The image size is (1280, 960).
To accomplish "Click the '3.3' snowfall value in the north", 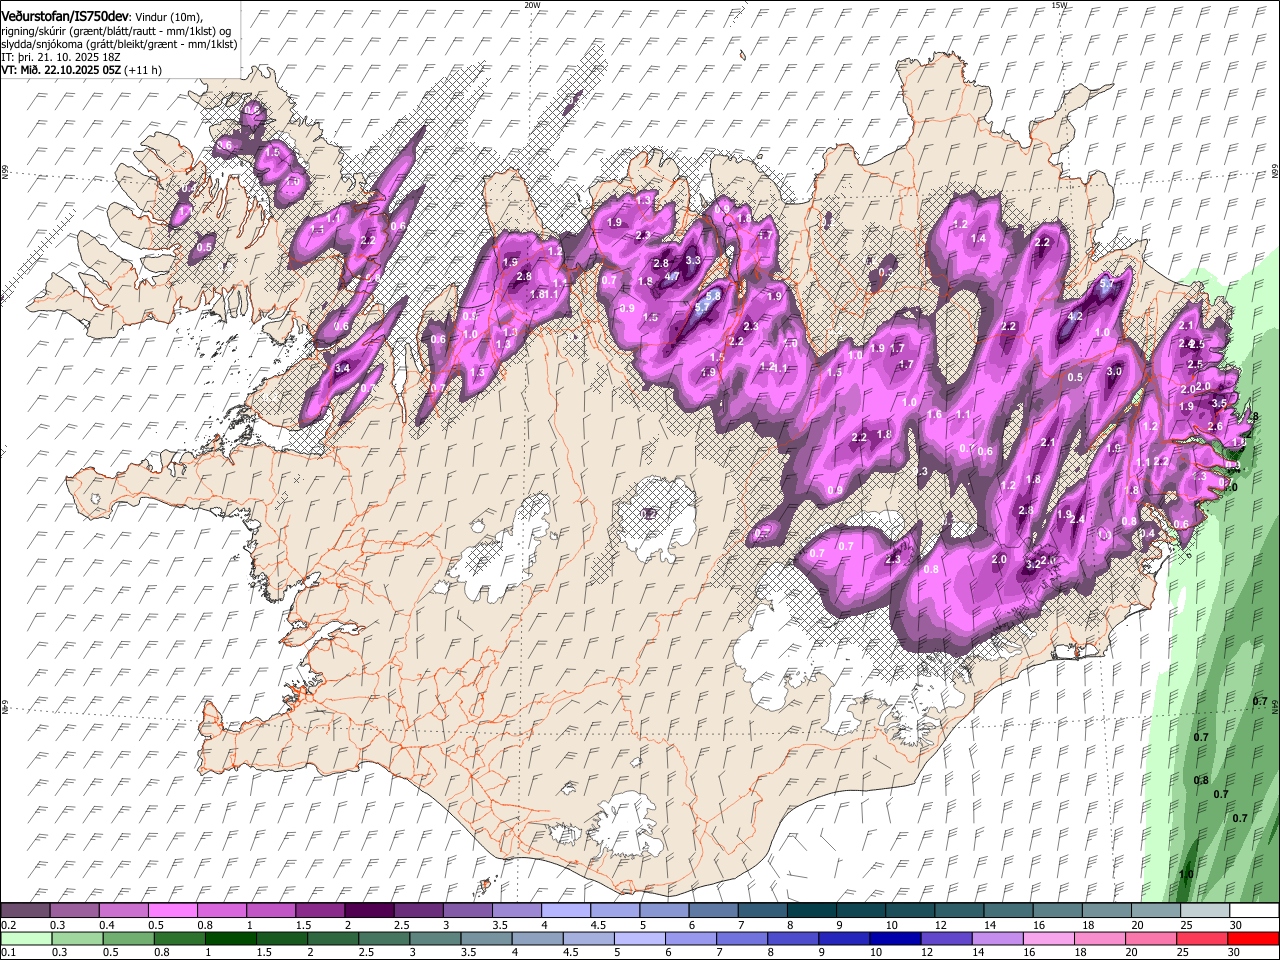I will click(x=692, y=260).
